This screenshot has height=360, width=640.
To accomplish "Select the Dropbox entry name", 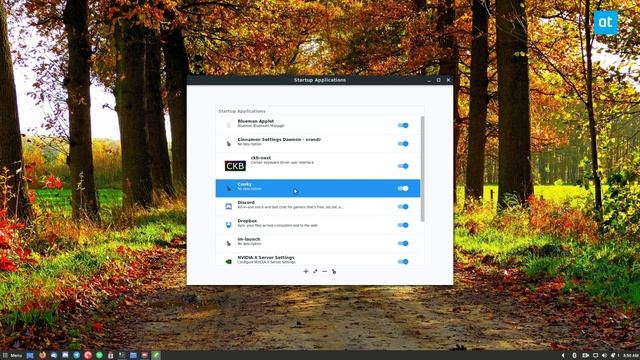I will point(247,221).
